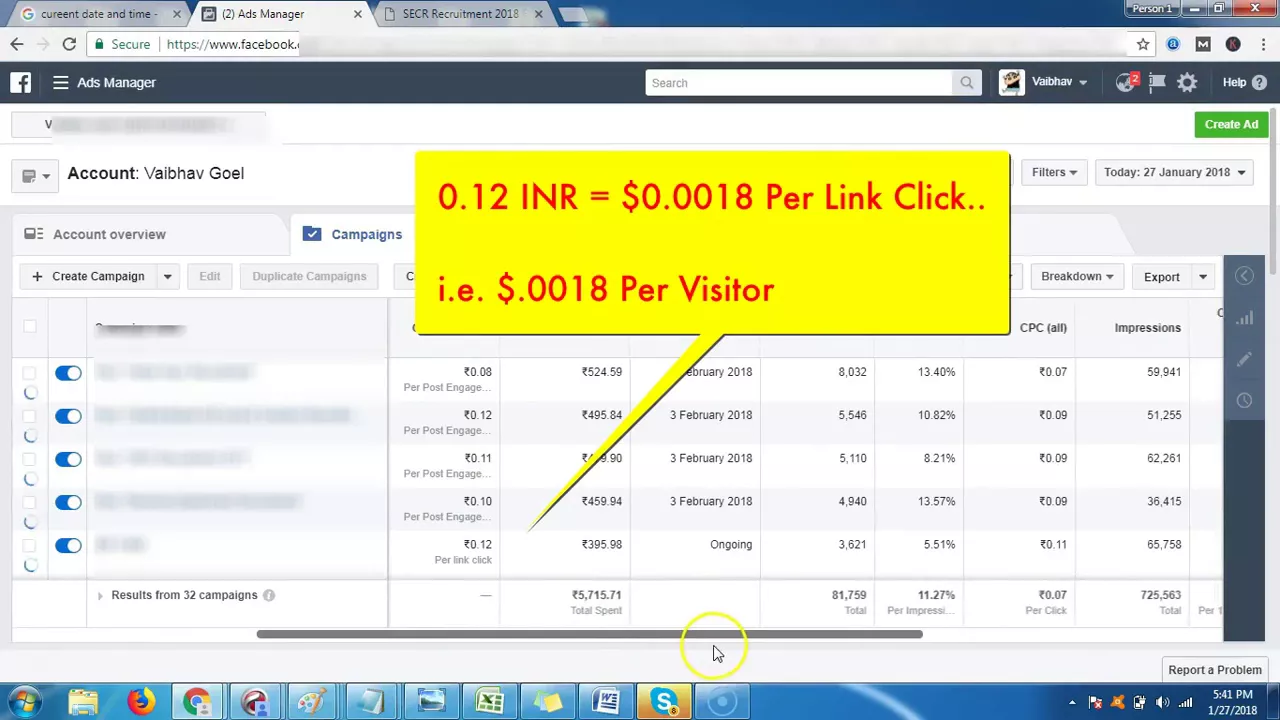Click the search magnifier icon
Viewport: 1280px width, 720px height.
[966, 83]
